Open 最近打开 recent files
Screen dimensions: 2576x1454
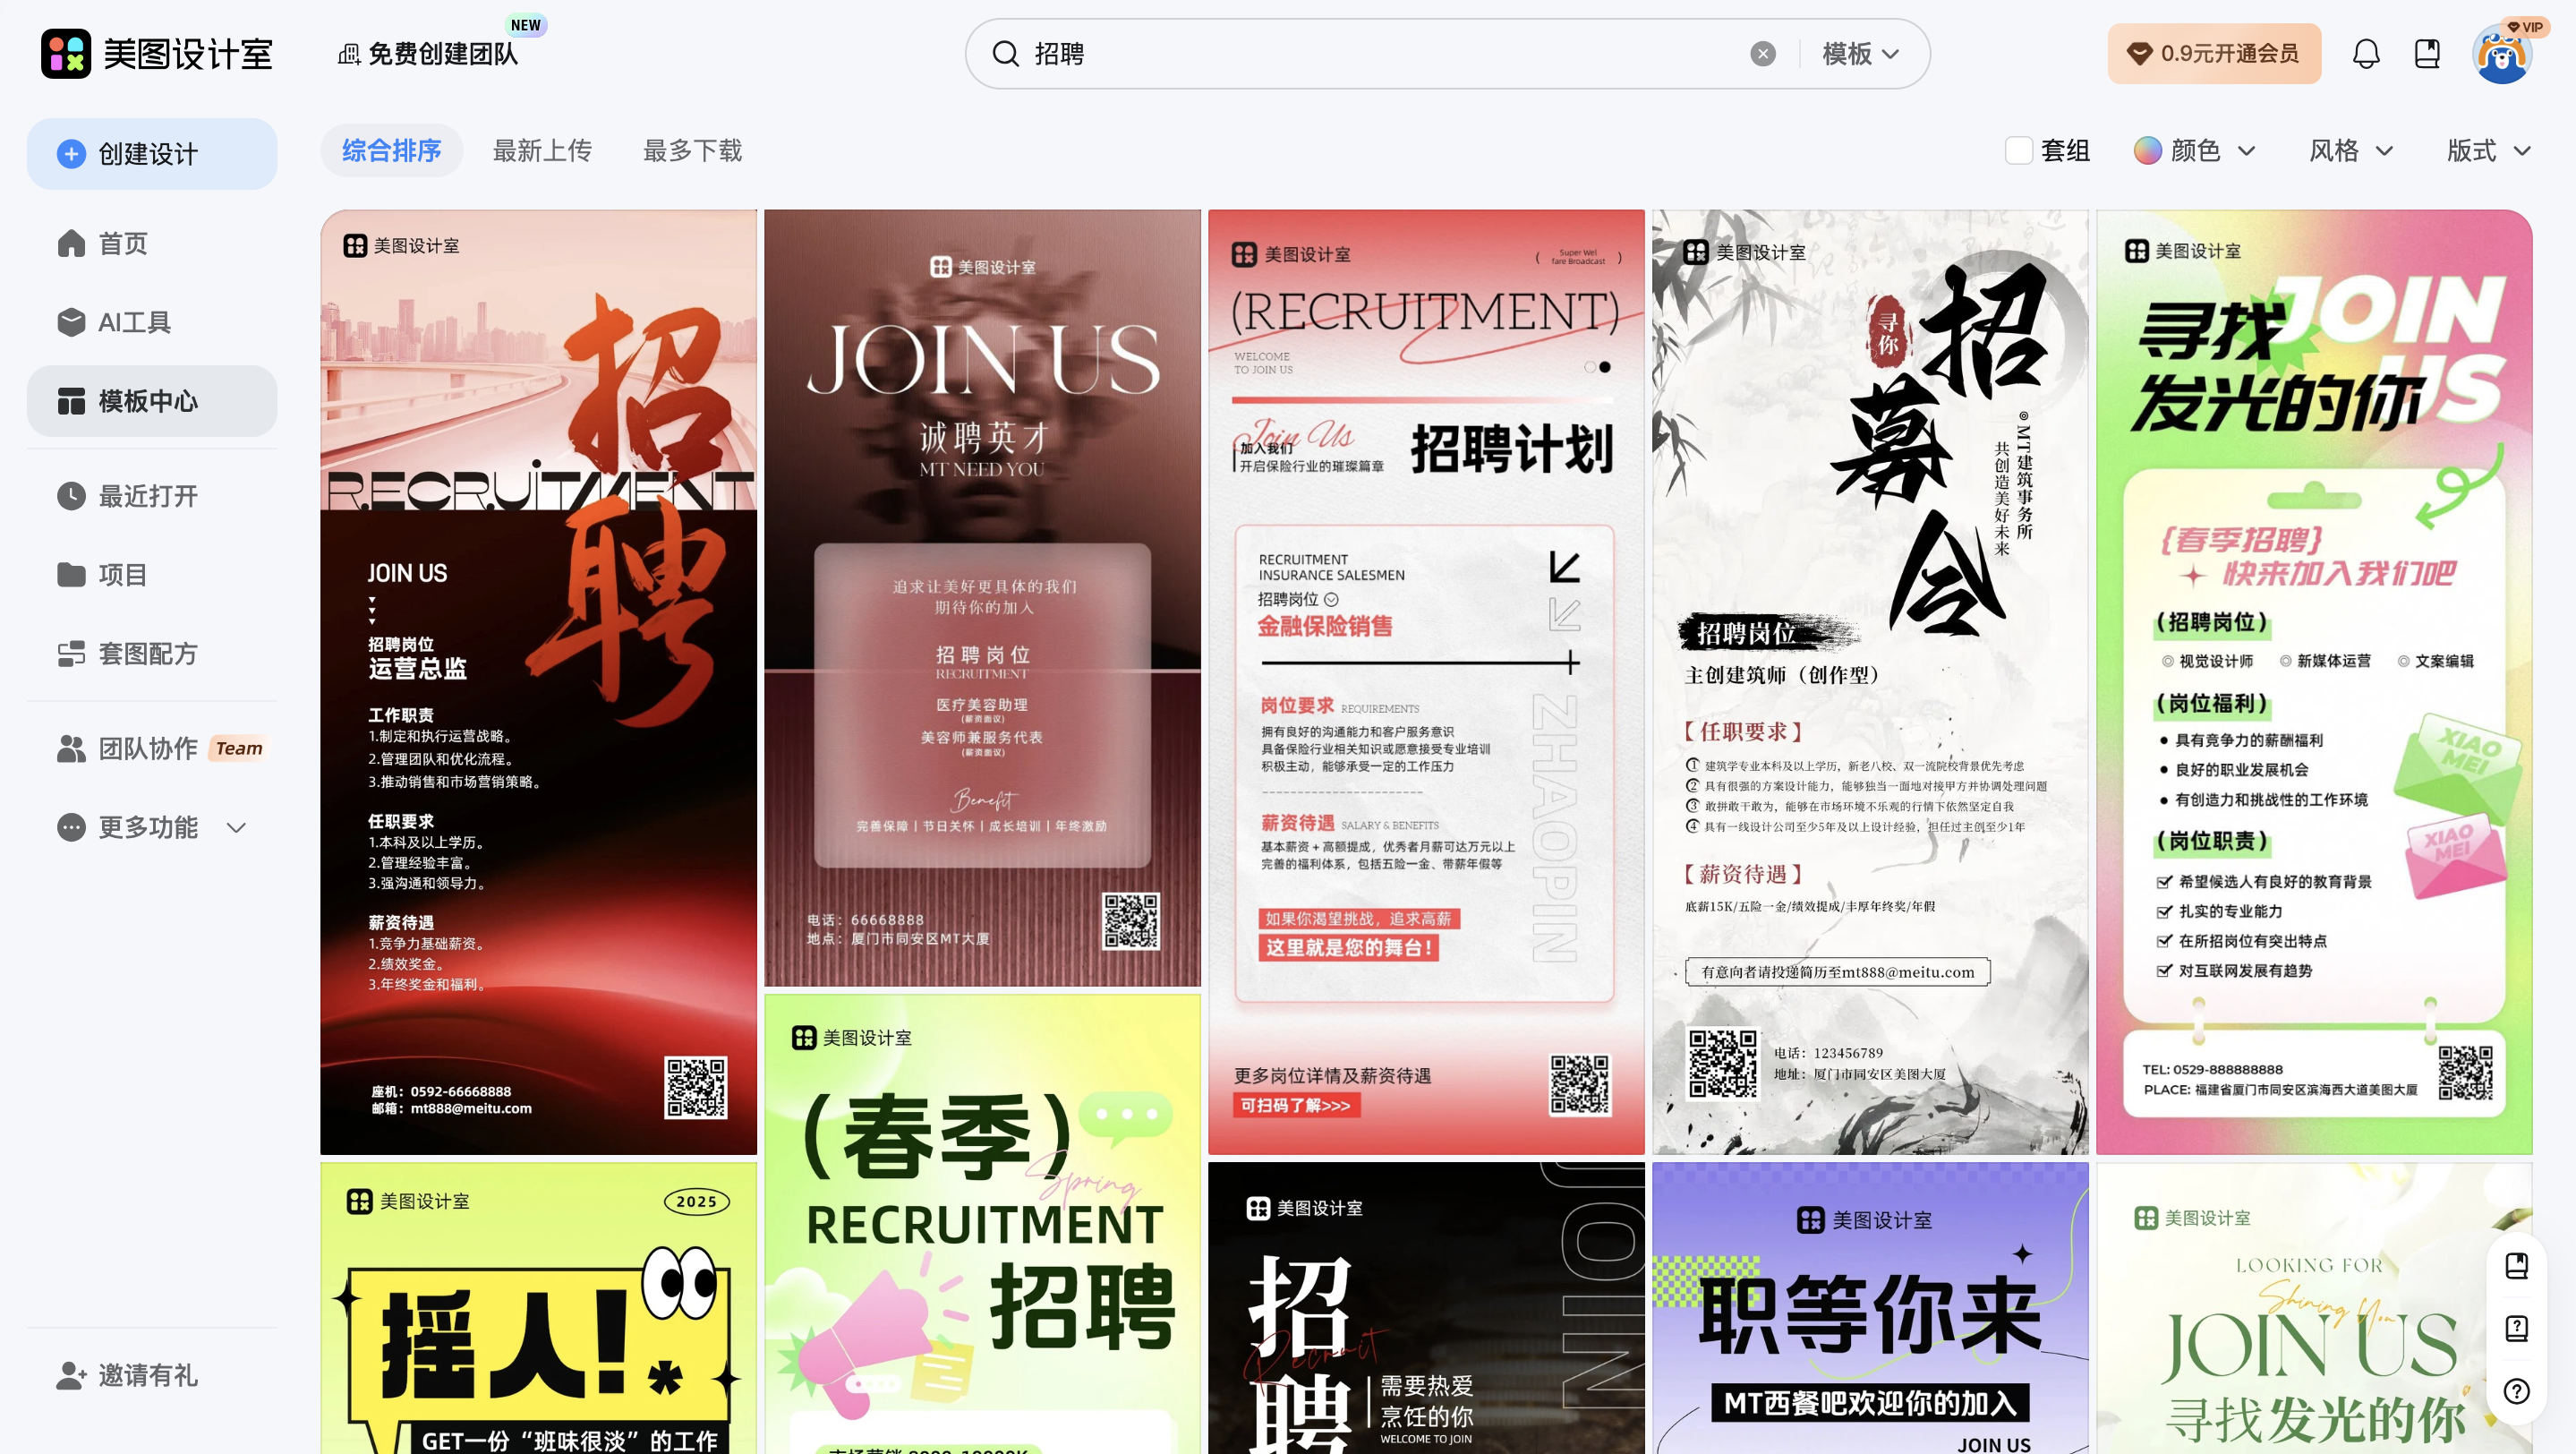[148, 496]
